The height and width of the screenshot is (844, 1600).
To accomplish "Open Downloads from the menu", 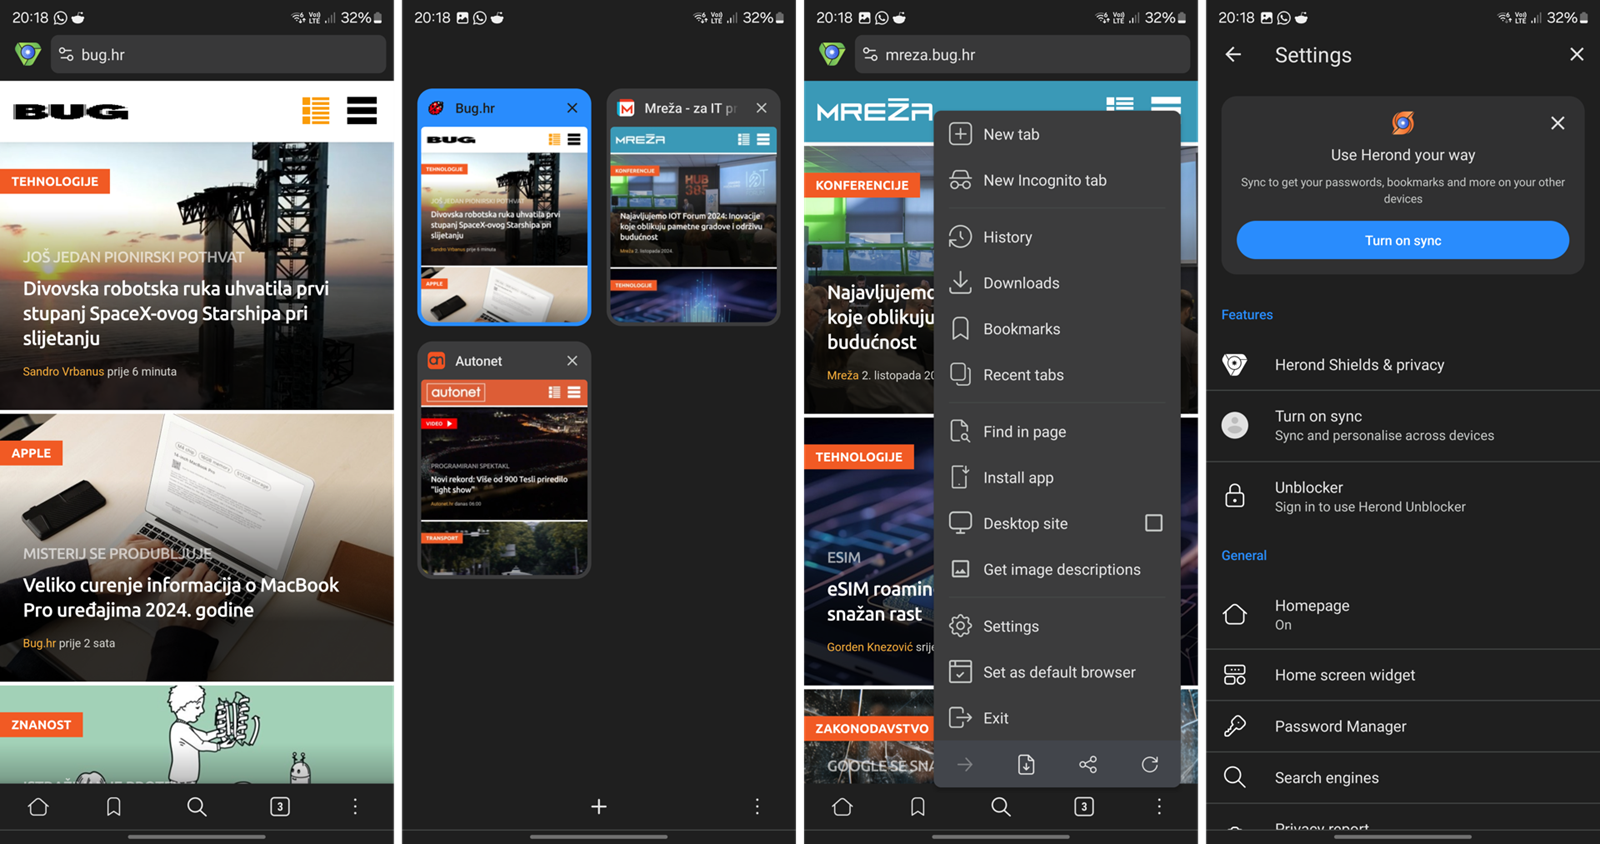I will [x=1057, y=283].
